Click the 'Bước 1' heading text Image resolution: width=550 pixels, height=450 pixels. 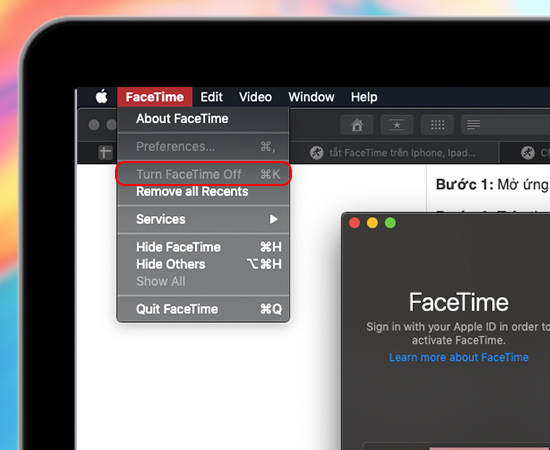(x=465, y=184)
